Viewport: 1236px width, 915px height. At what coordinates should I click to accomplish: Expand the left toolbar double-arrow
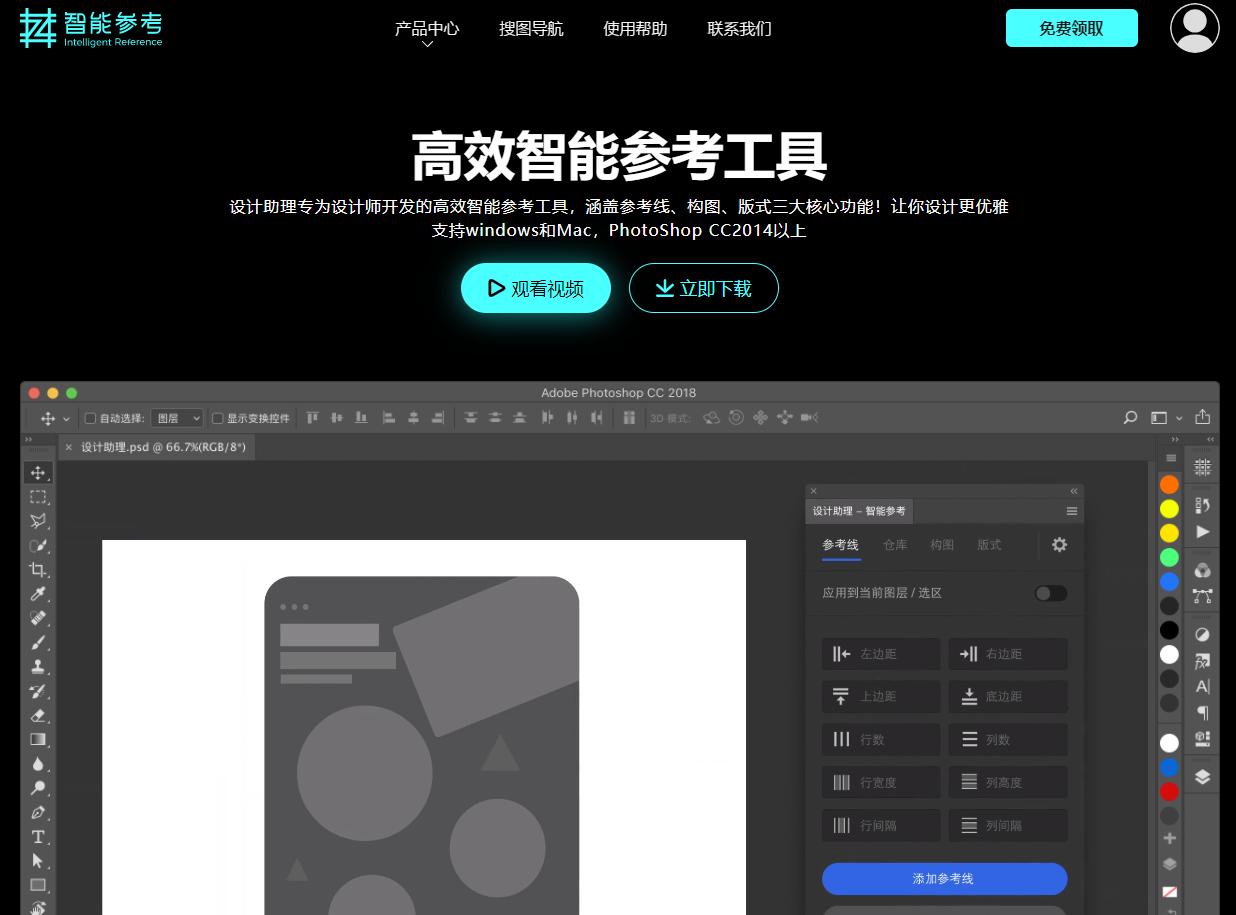pos(28,440)
